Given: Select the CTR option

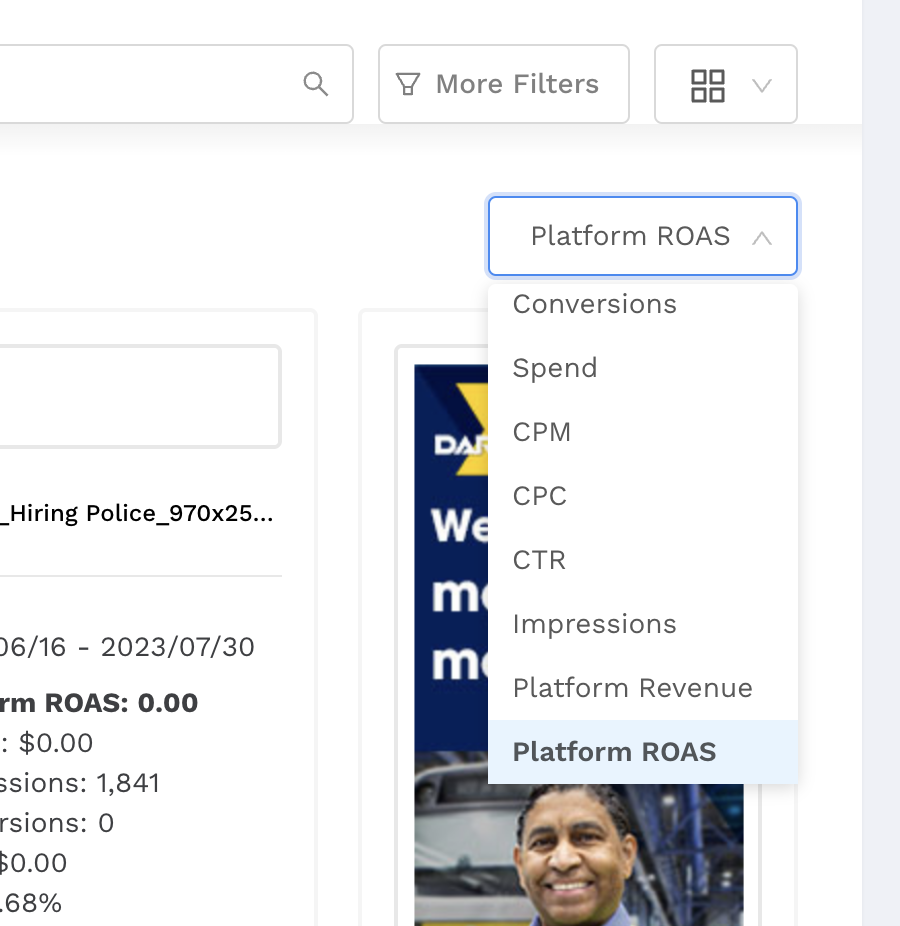Looking at the screenshot, I should 538,560.
